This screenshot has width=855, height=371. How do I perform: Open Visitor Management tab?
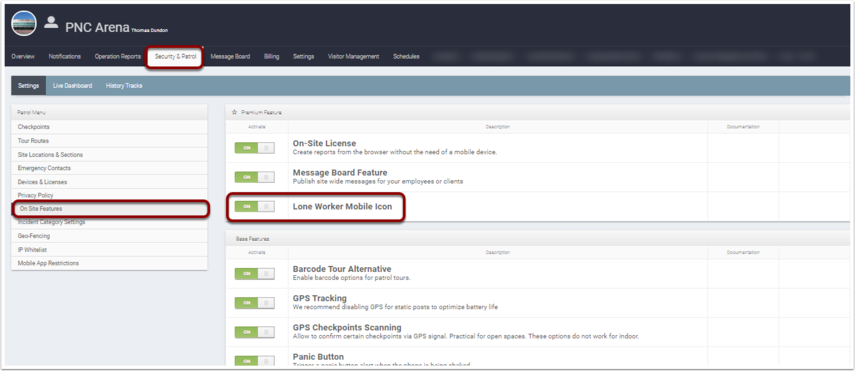[x=353, y=57]
